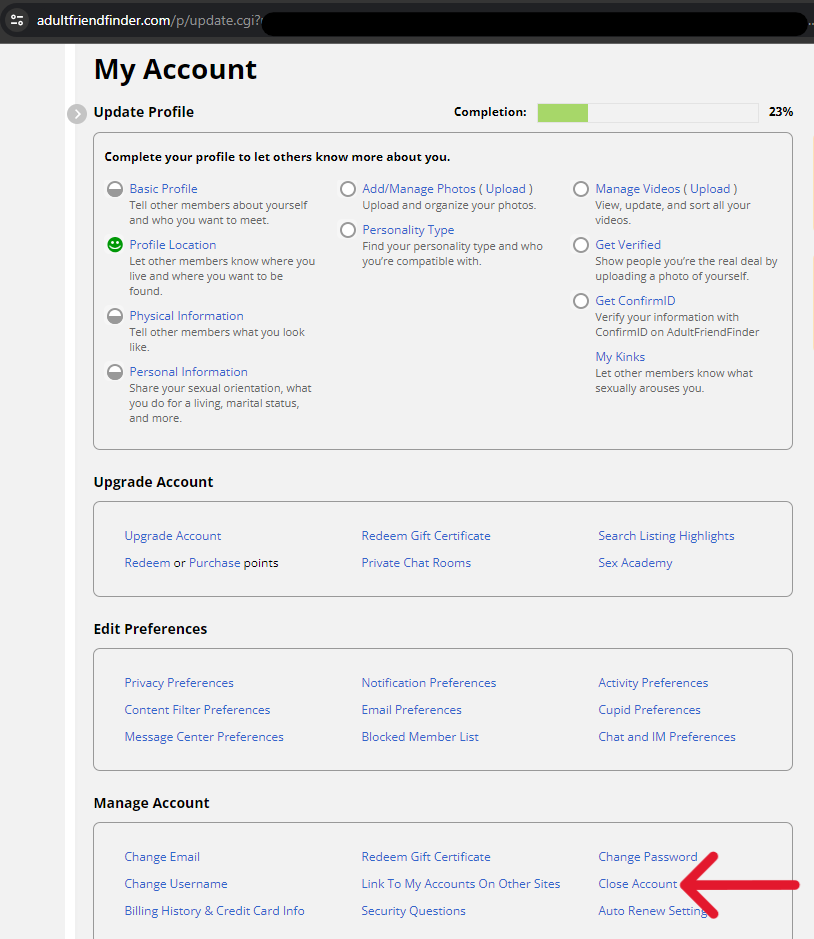Click the status icon beside Physical Information
This screenshot has width=814, height=939.
tap(115, 316)
